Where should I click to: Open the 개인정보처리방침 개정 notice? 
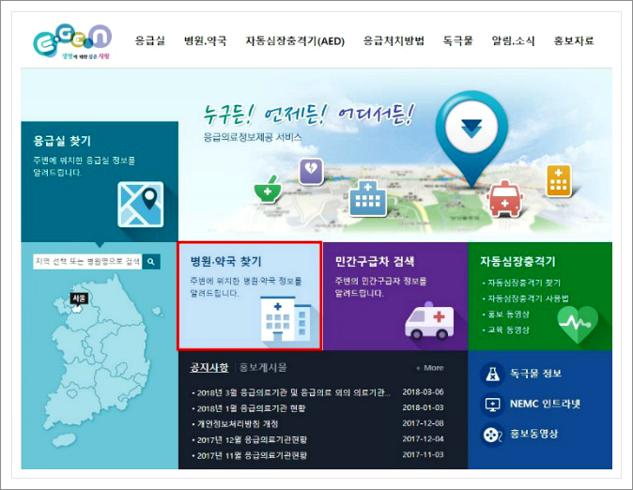point(237,424)
